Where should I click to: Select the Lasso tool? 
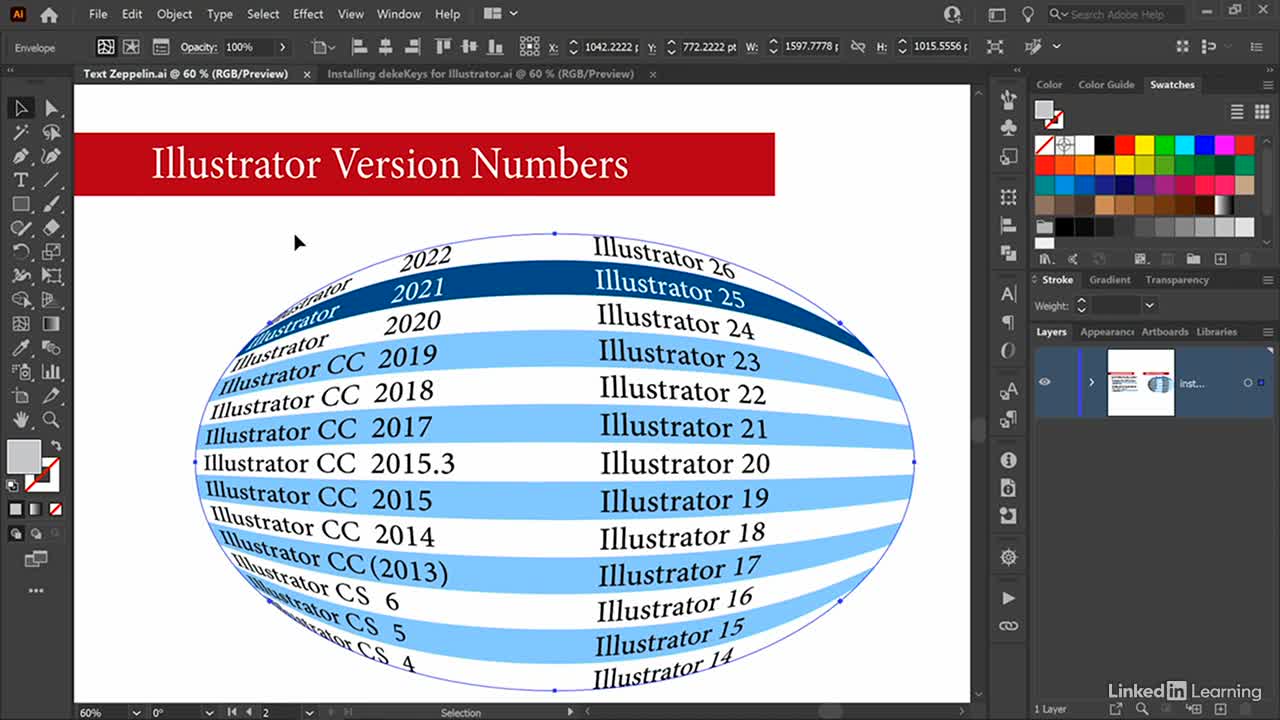[x=51, y=132]
